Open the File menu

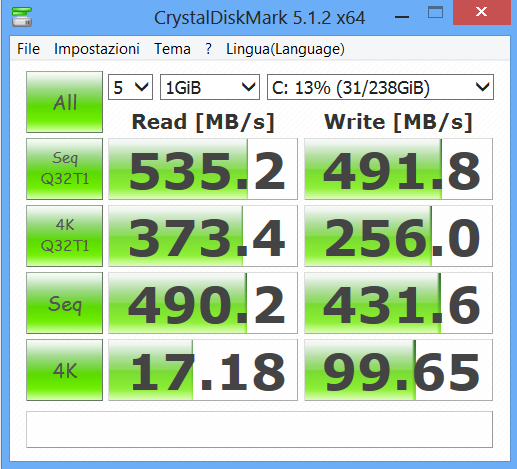[29, 49]
